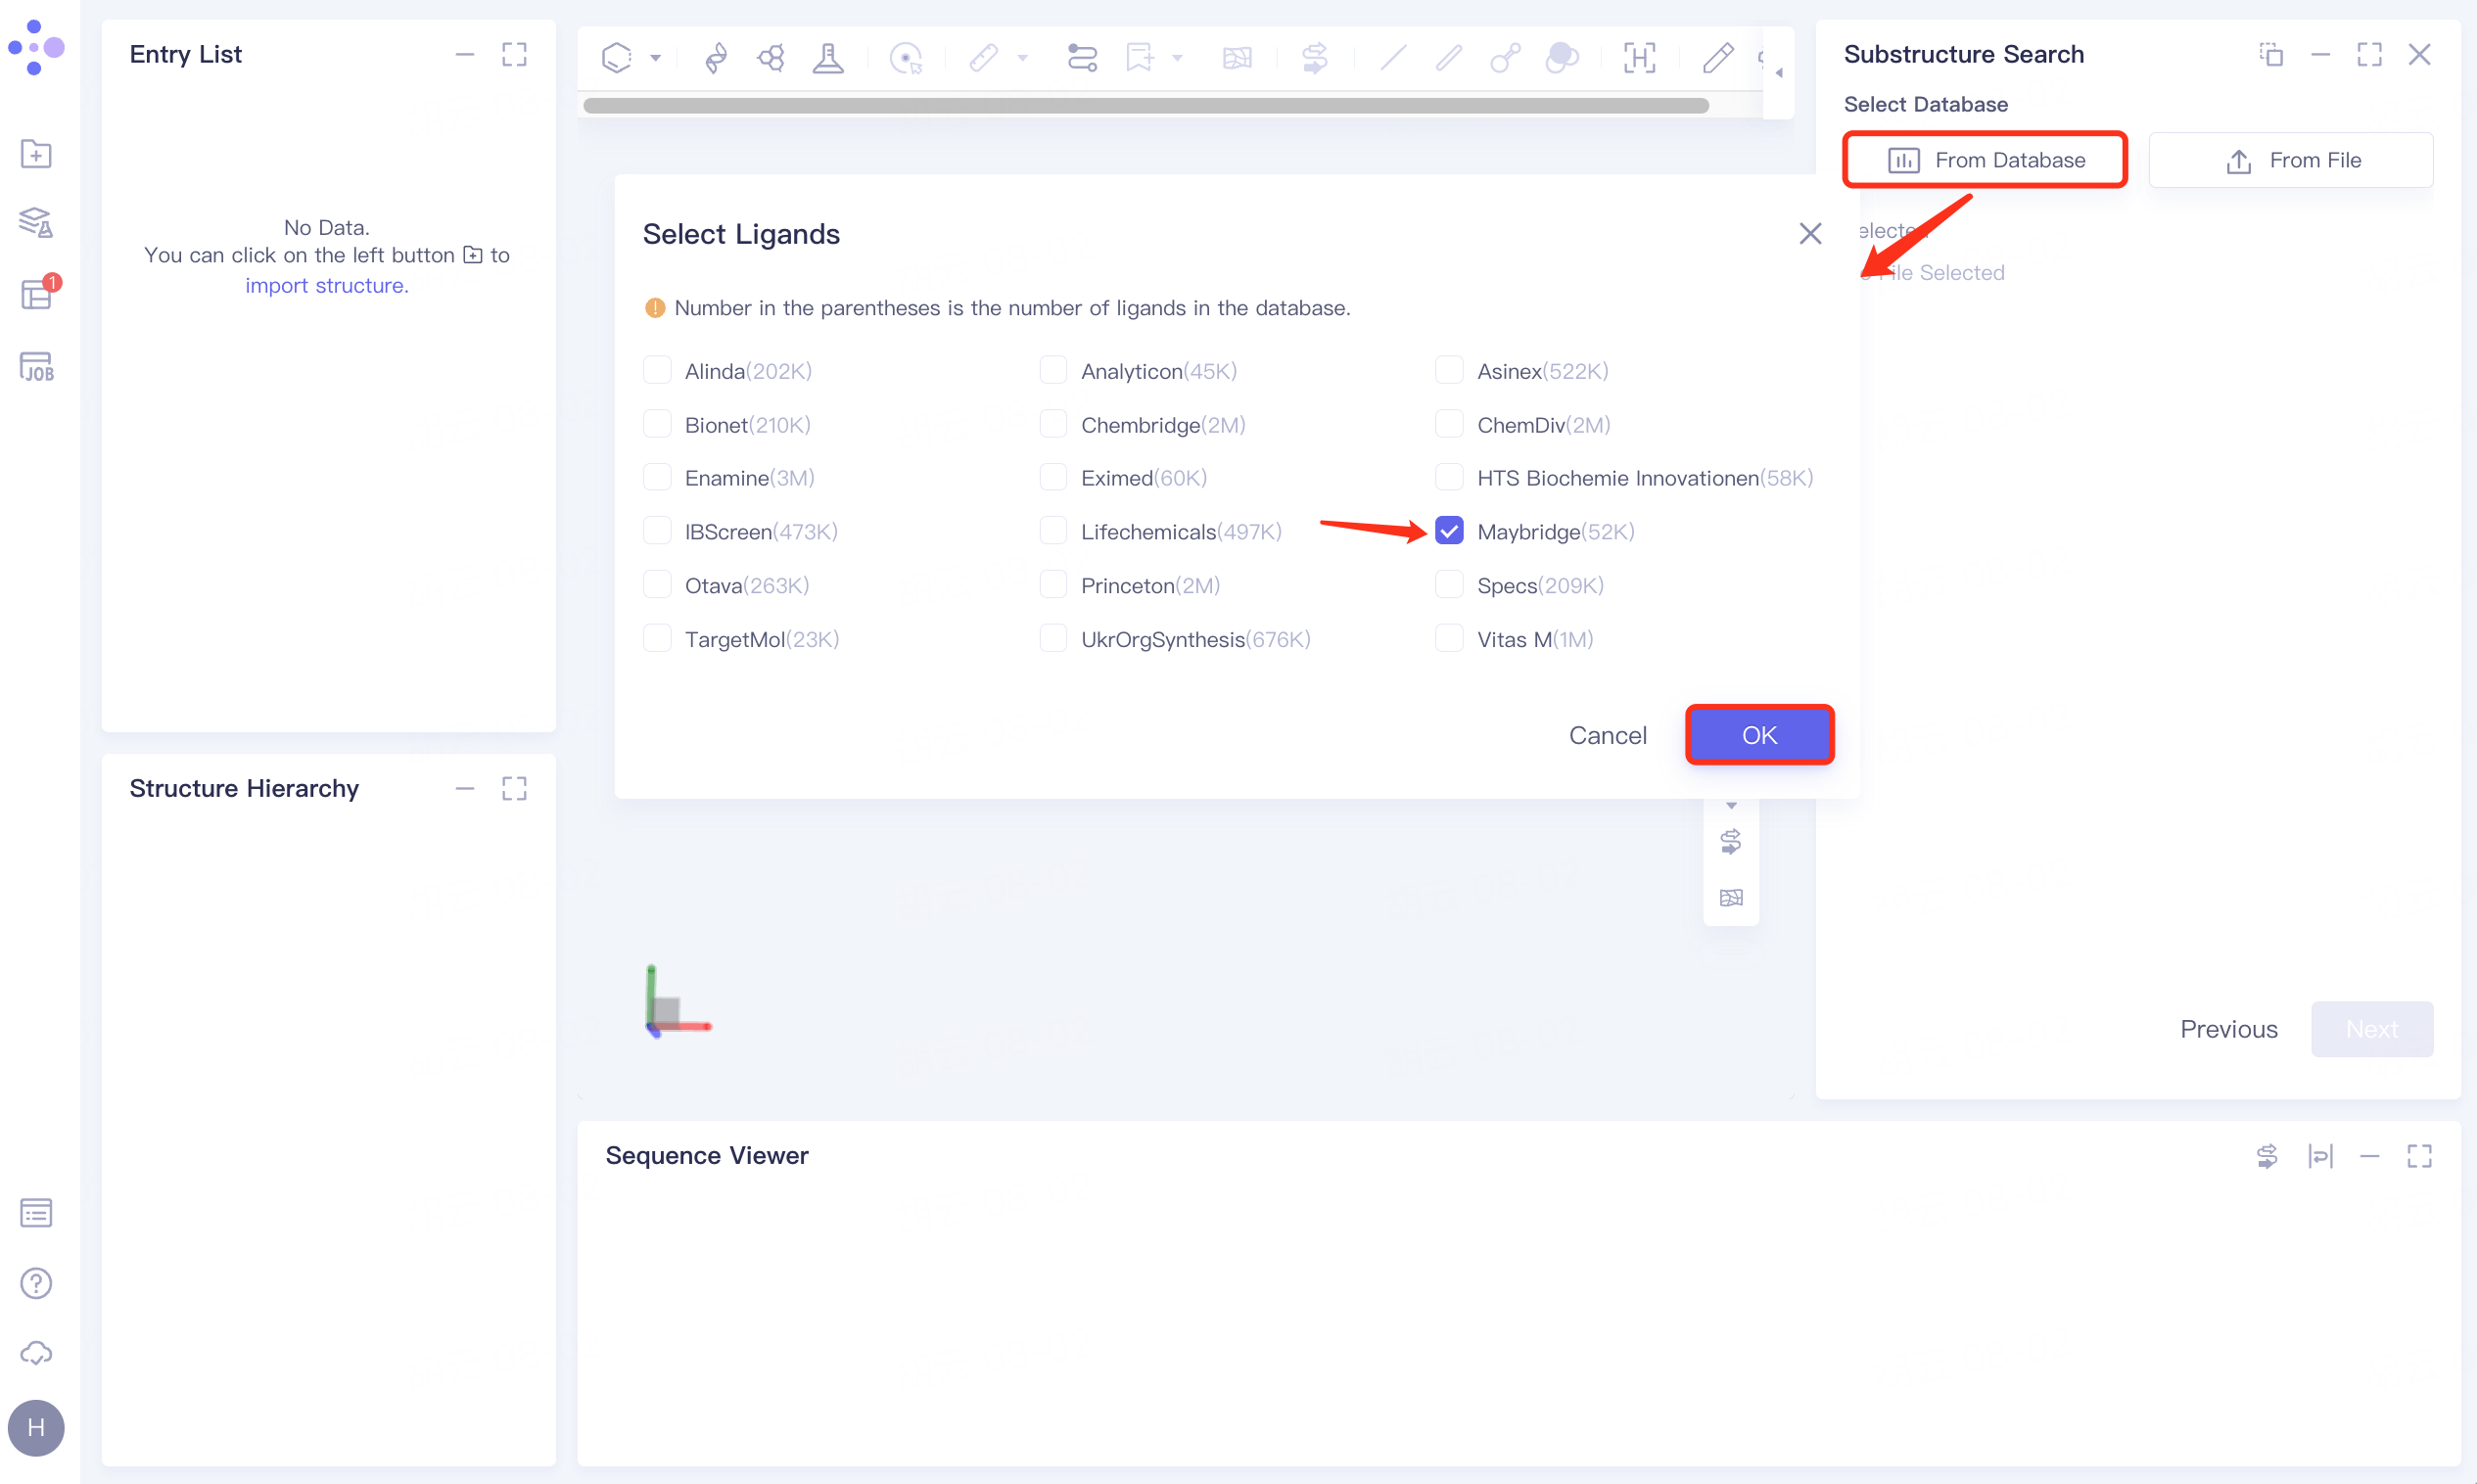Uncheck the Maybridge database checkbox
The image size is (2477, 1484).
coord(1449,531)
